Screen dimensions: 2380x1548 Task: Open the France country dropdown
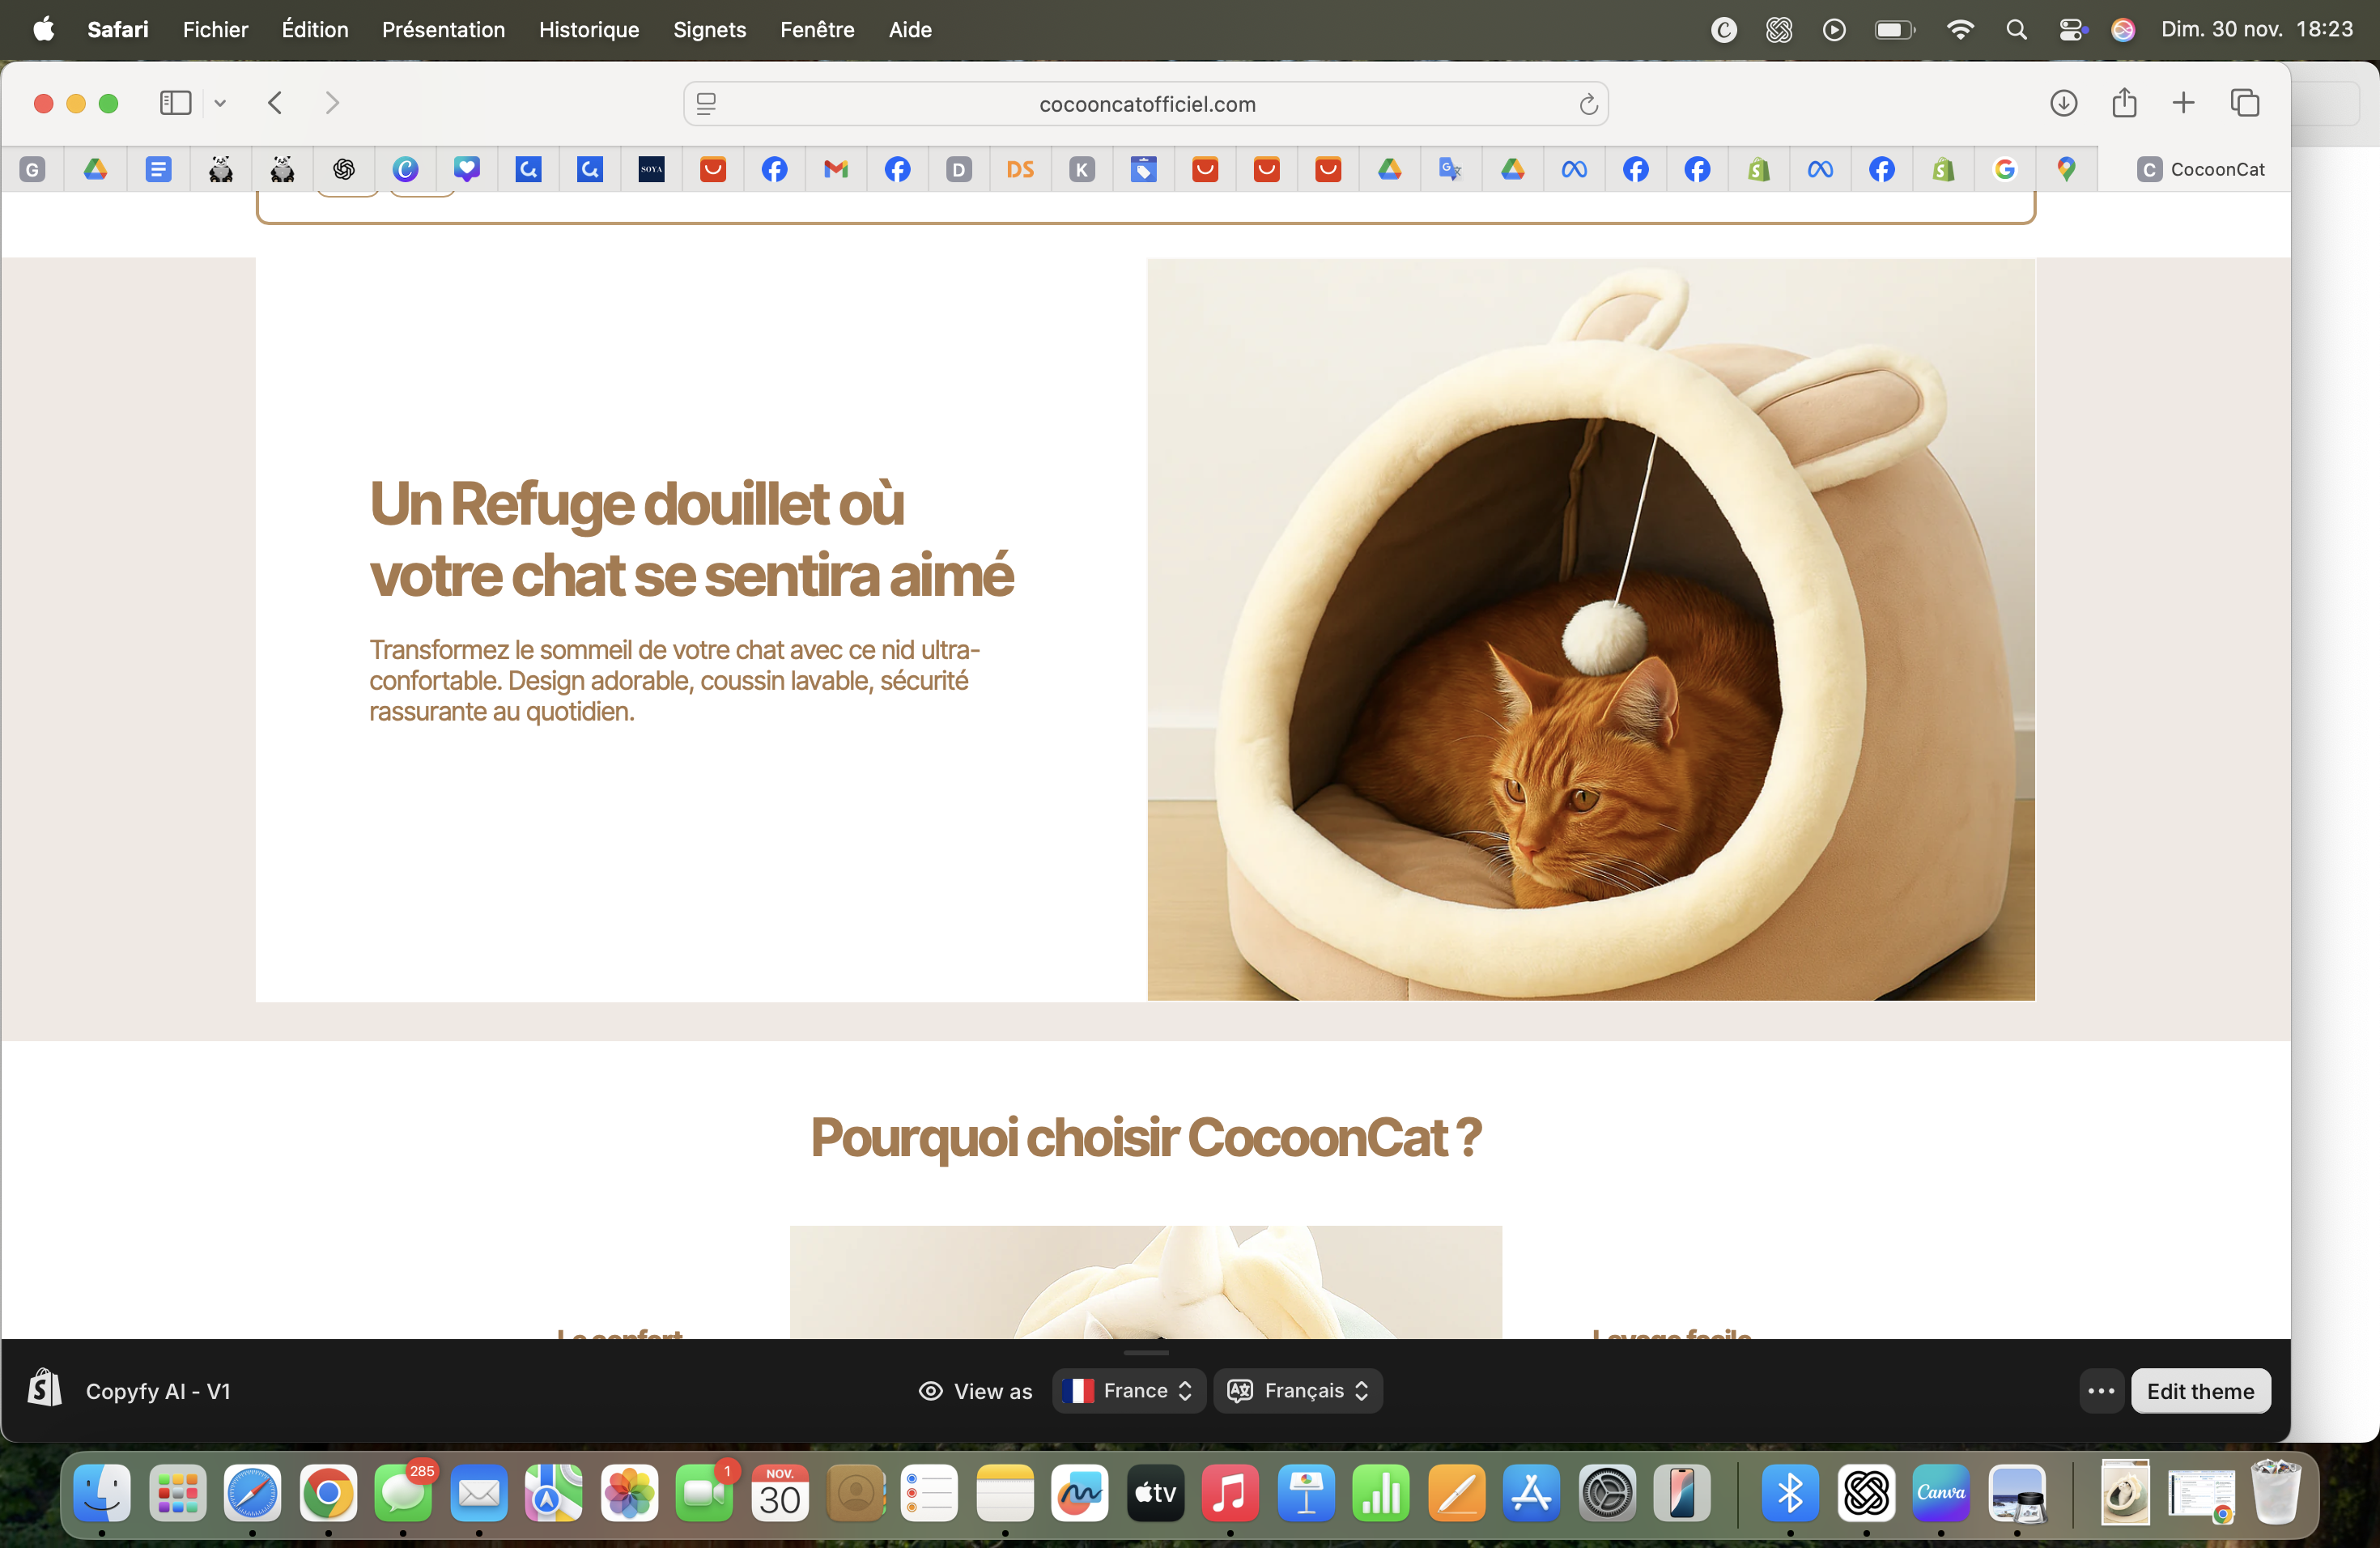click(1128, 1391)
